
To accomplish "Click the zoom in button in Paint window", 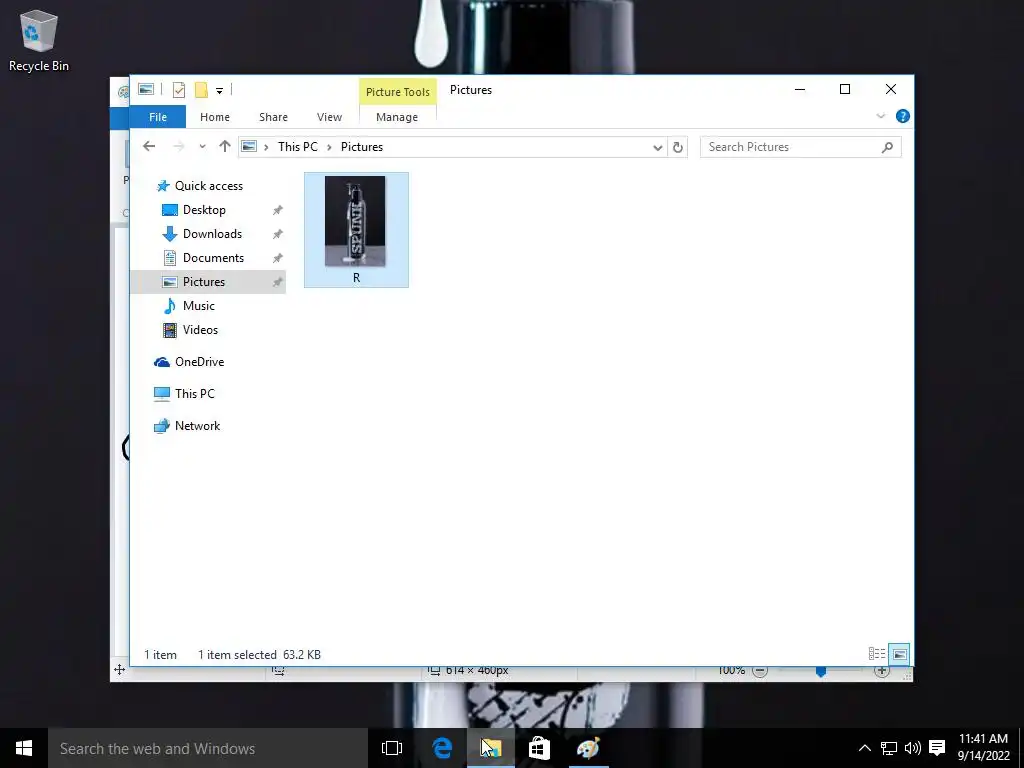I will tap(882, 671).
